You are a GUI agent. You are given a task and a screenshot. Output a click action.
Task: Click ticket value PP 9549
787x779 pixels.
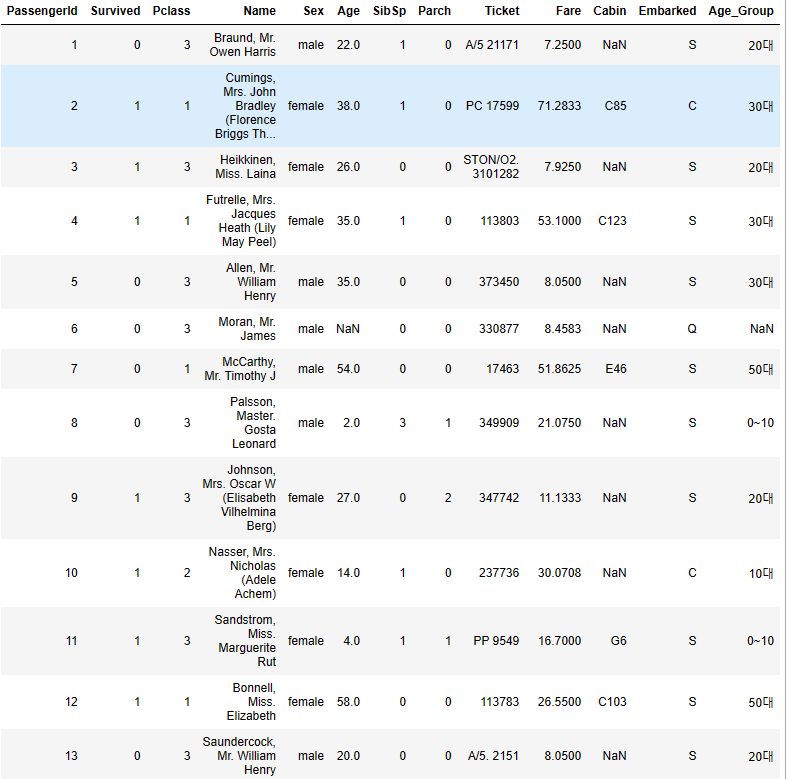(496, 641)
